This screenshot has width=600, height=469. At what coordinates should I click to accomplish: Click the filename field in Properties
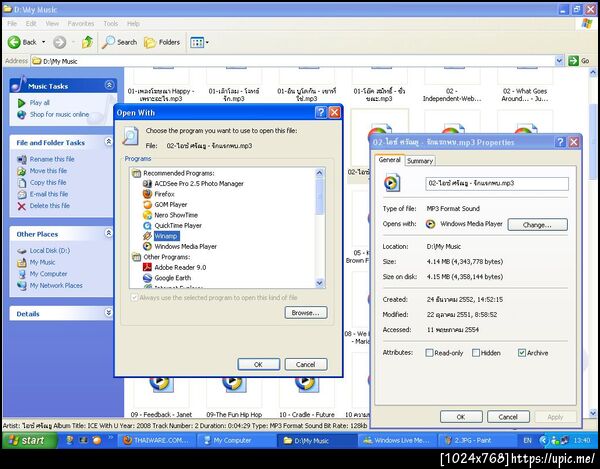(x=497, y=183)
